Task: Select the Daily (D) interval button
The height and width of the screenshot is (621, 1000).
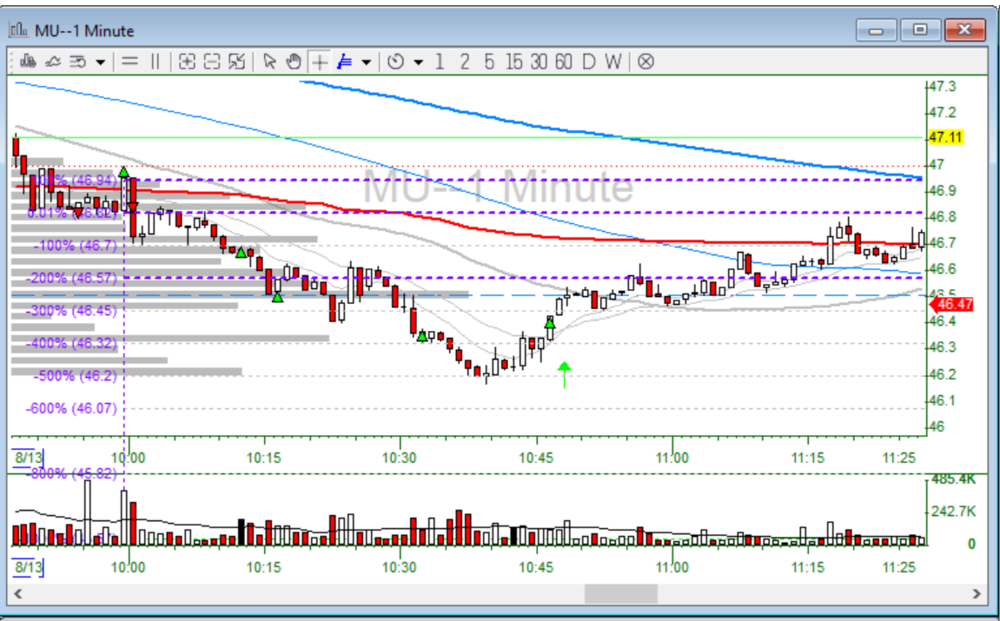Action: 589,61
